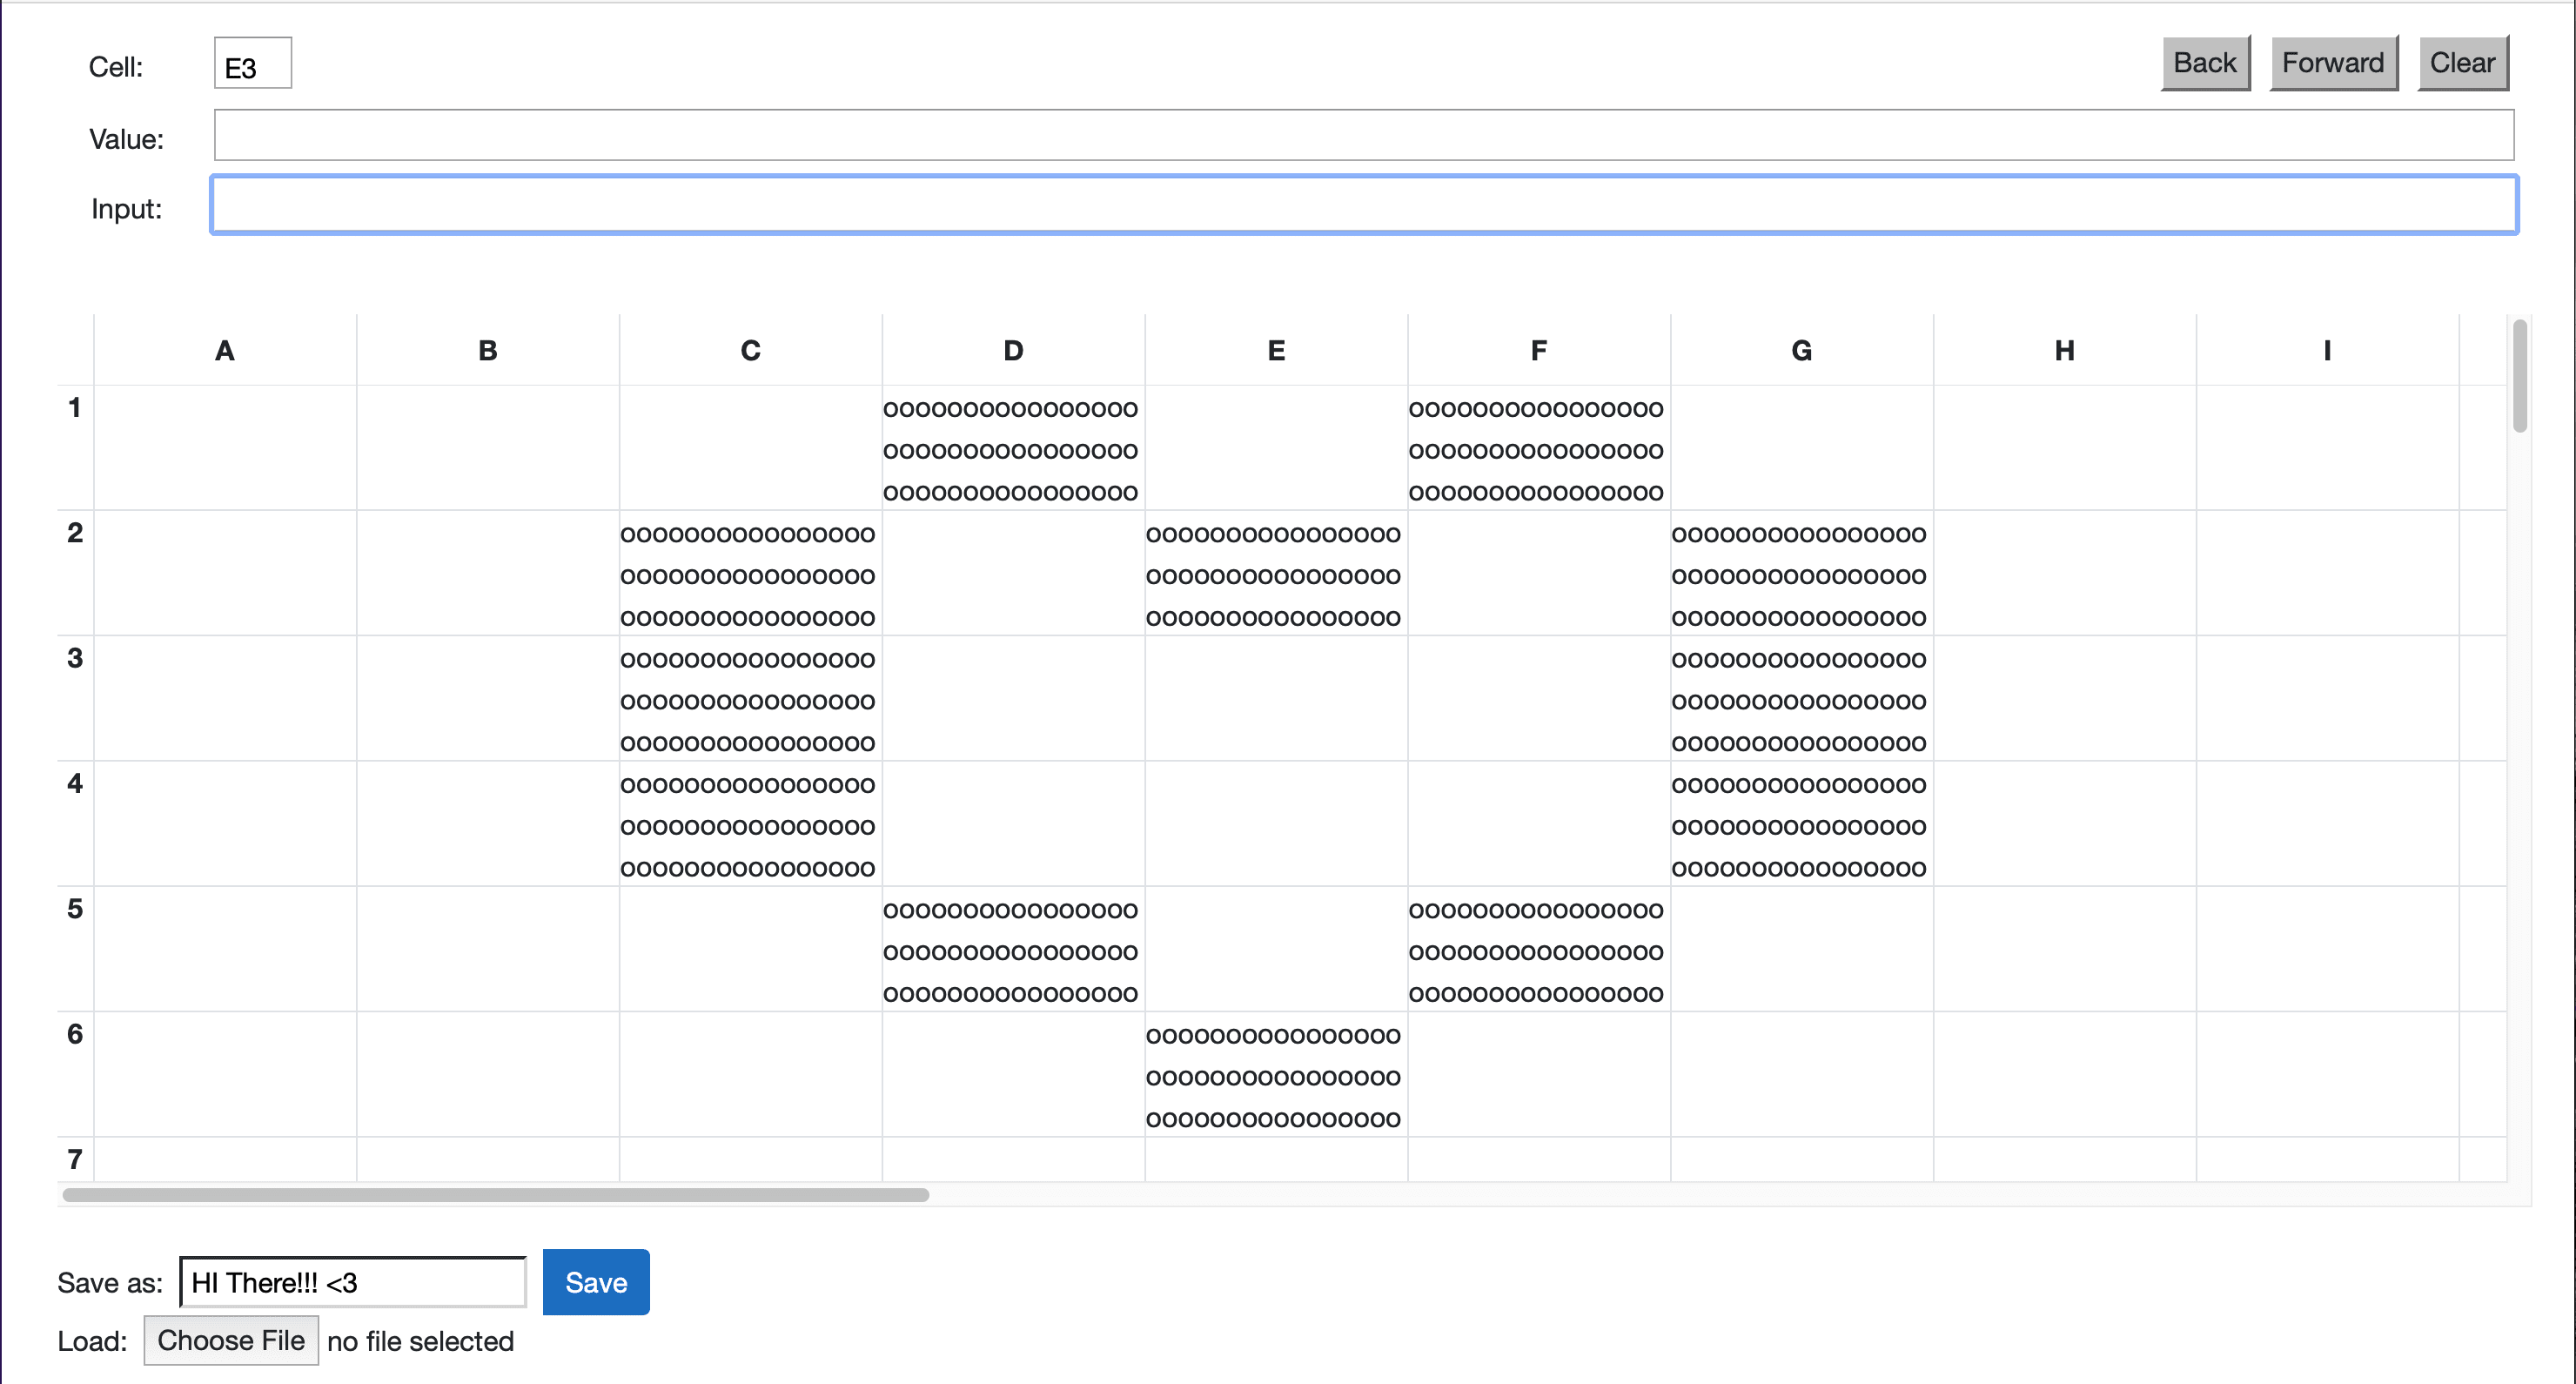Select column header H
The image size is (2576, 1384).
click(2064, 350)
